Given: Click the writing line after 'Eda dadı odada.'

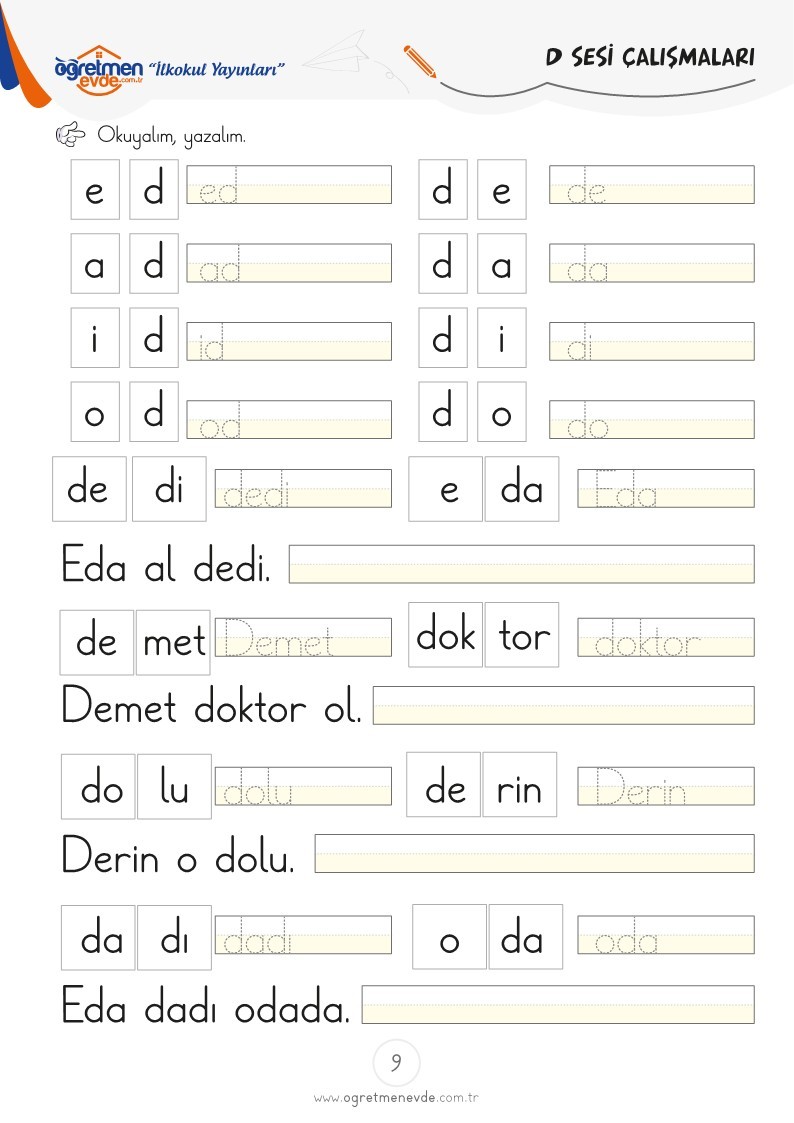Looking at the screenshot, I should point(558,1004).
